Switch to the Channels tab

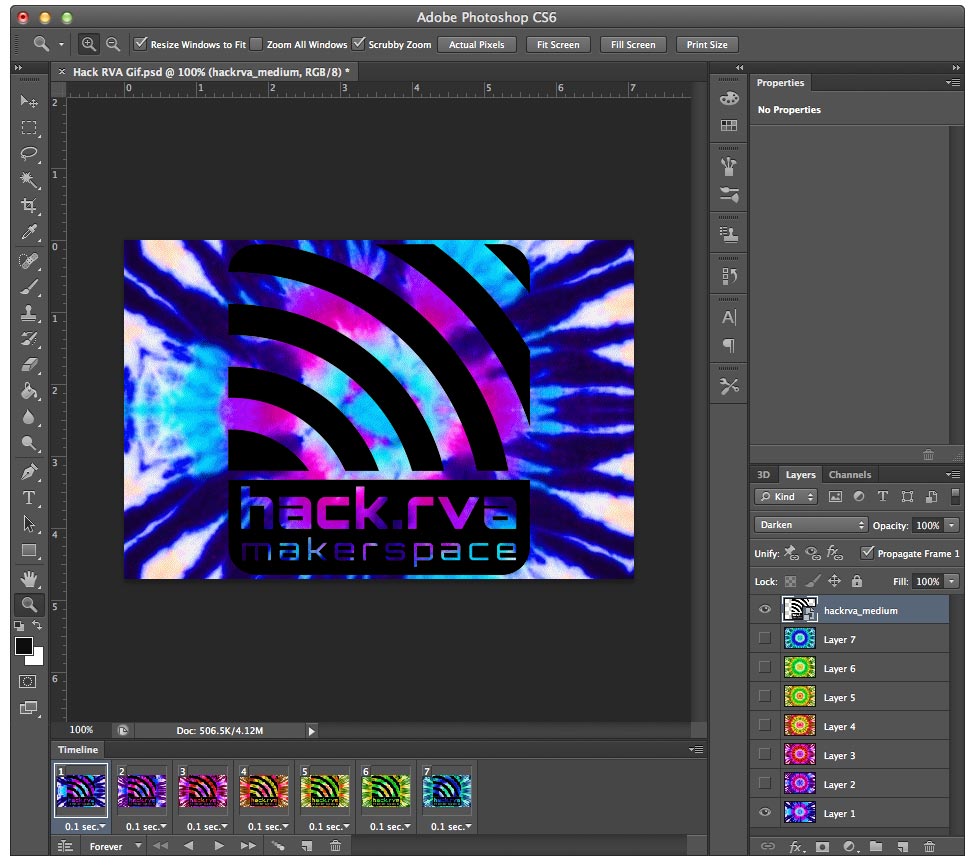849,474
